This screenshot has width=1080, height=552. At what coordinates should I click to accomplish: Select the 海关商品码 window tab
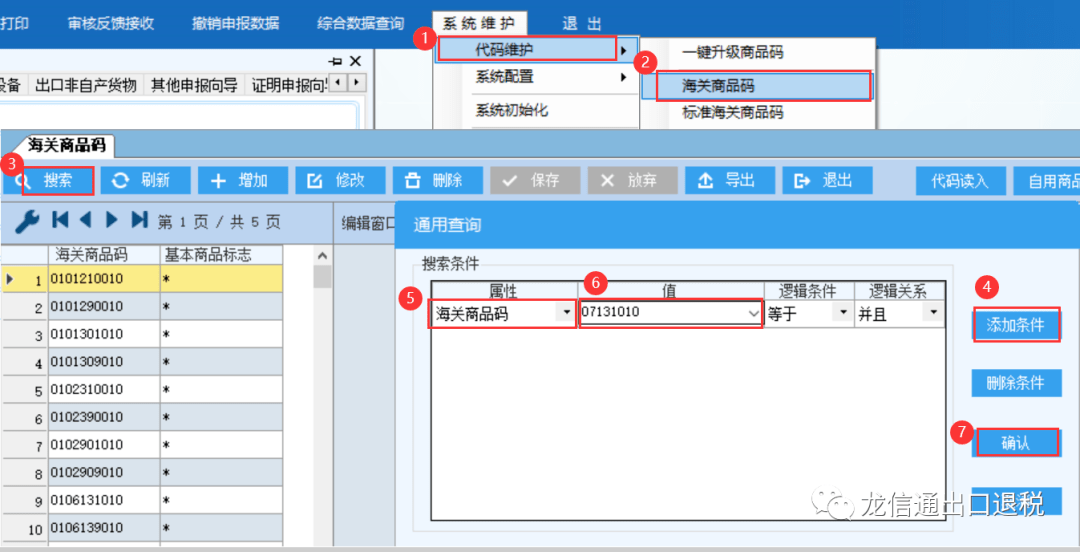coord(66,146)
